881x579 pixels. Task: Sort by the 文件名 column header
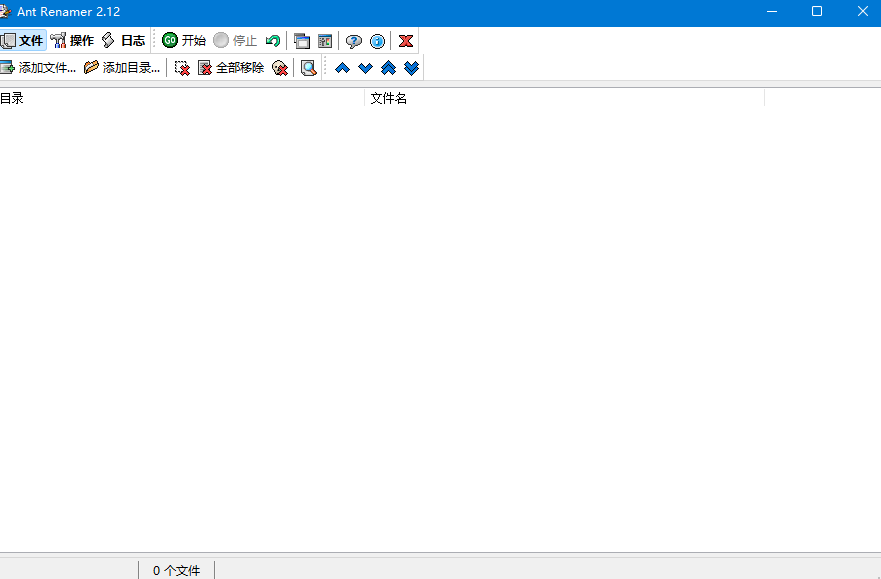(565, 98)
